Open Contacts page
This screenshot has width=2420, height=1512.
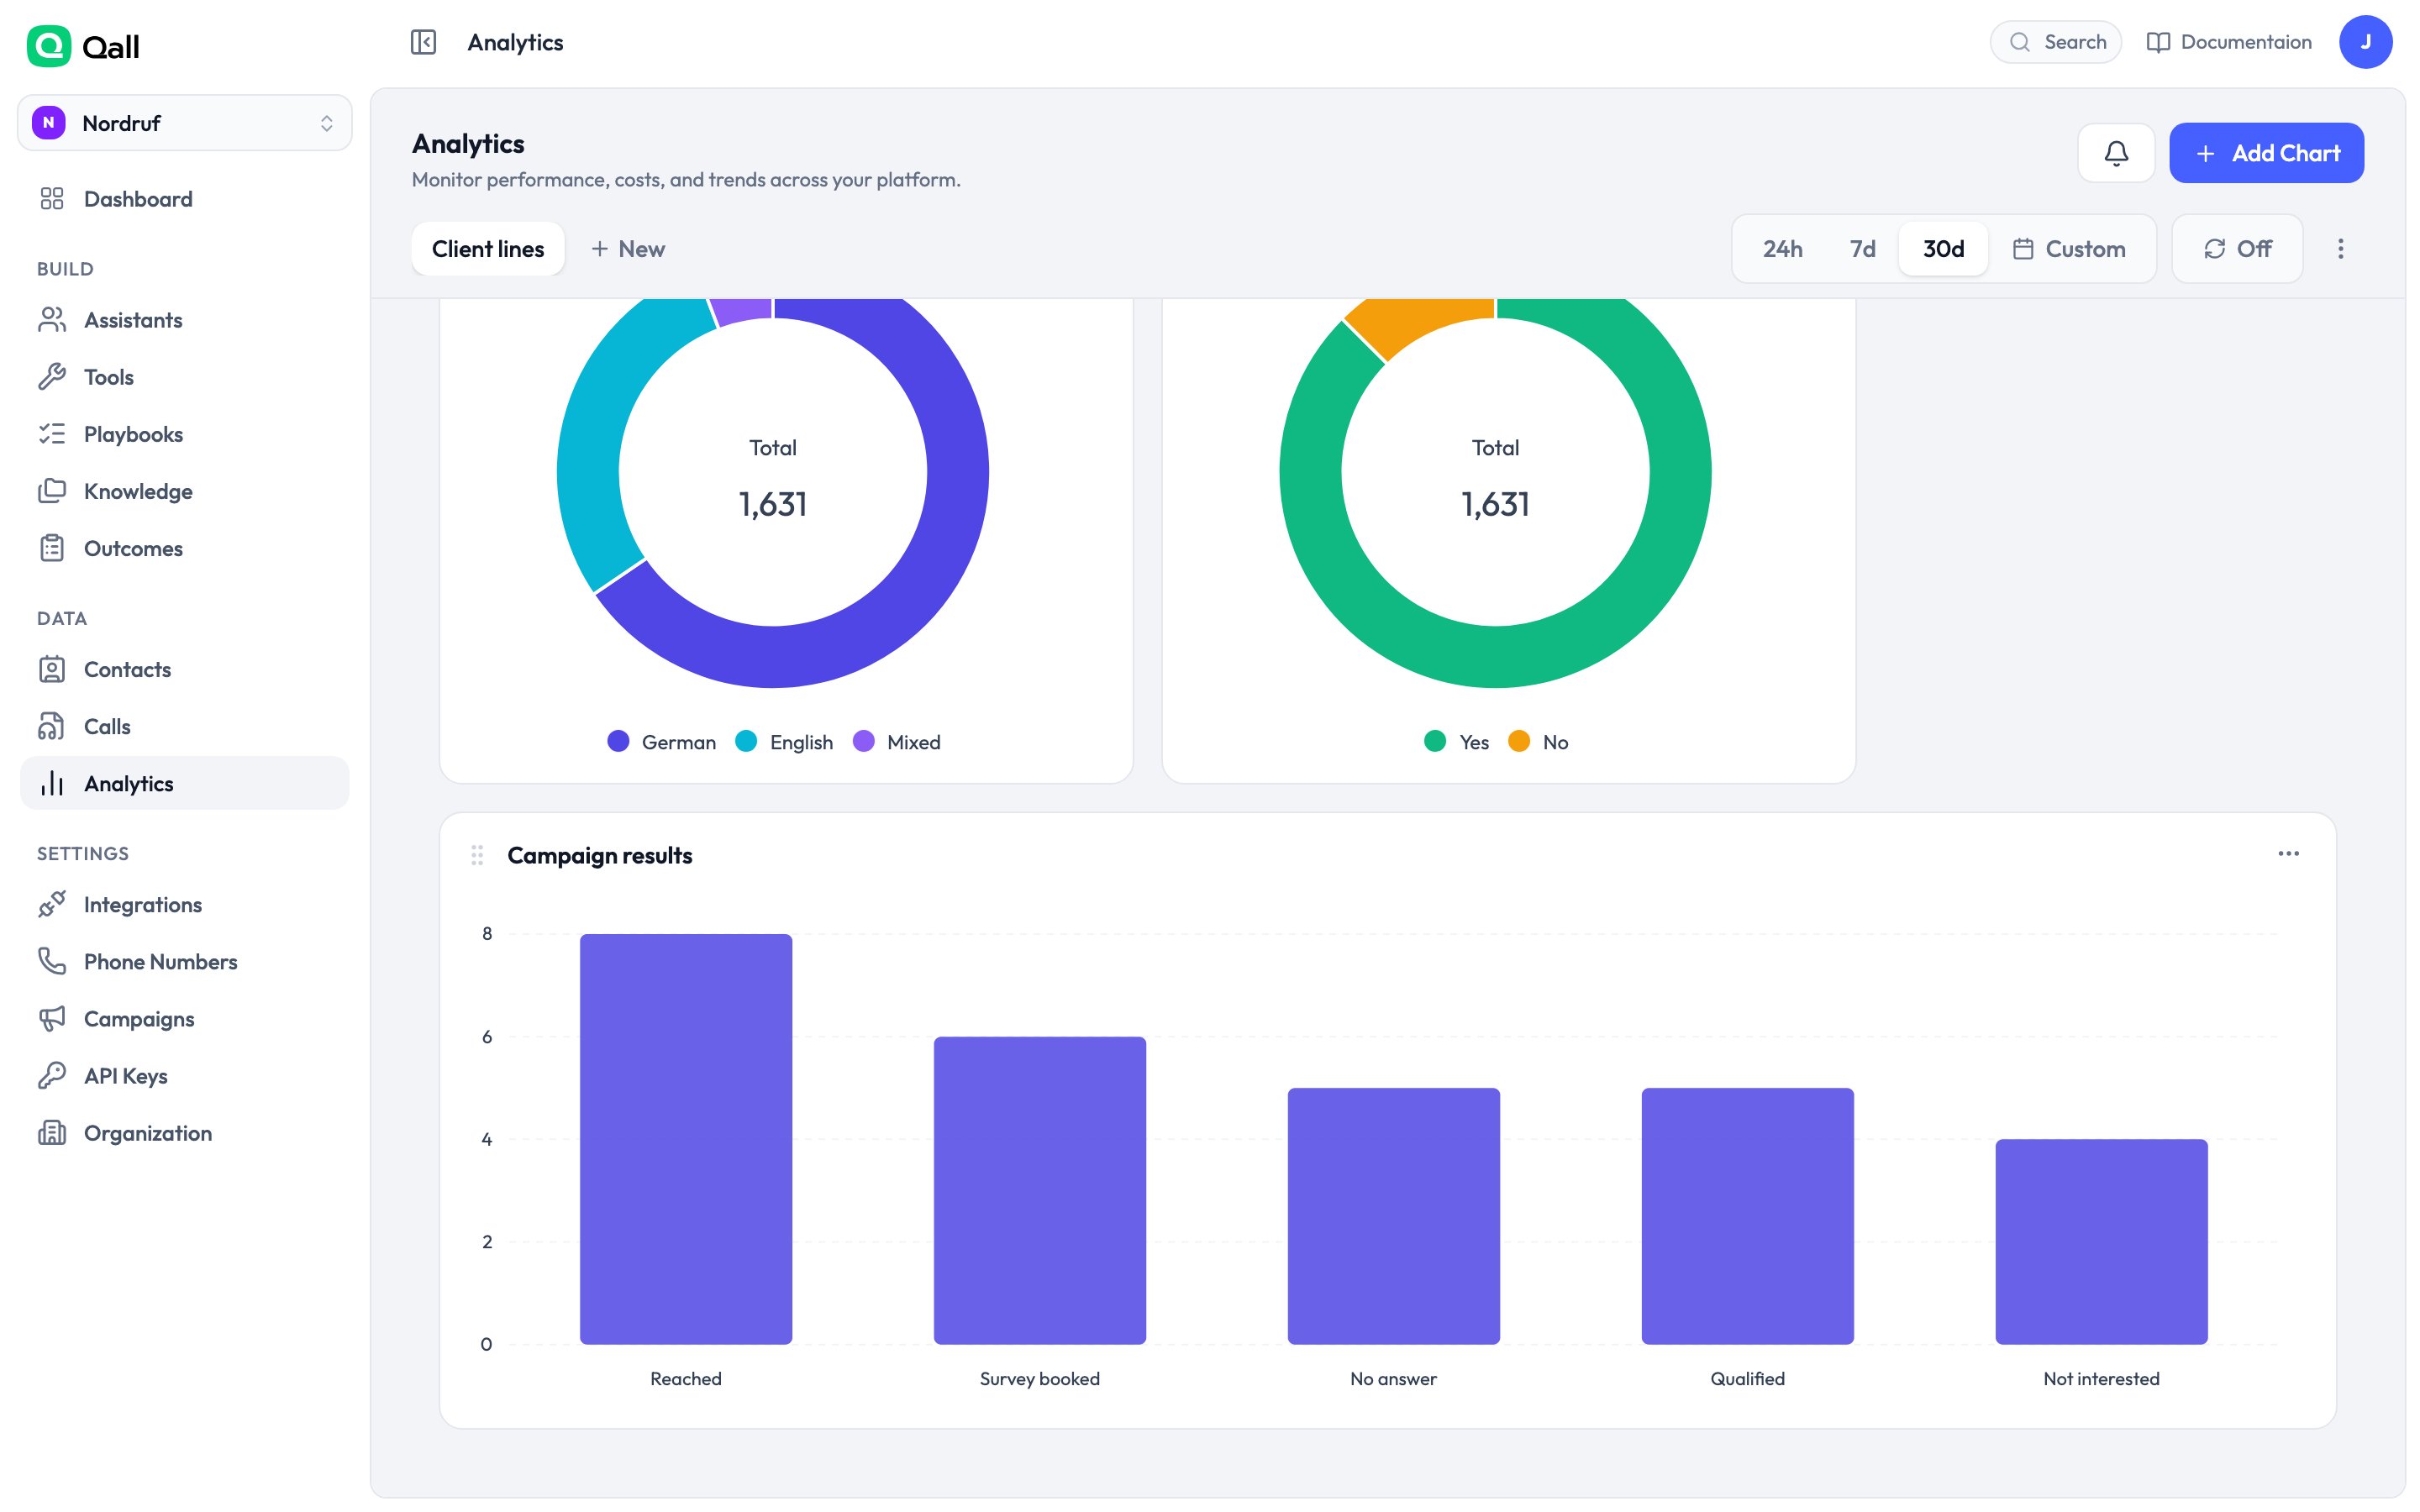tap(185, 669)
